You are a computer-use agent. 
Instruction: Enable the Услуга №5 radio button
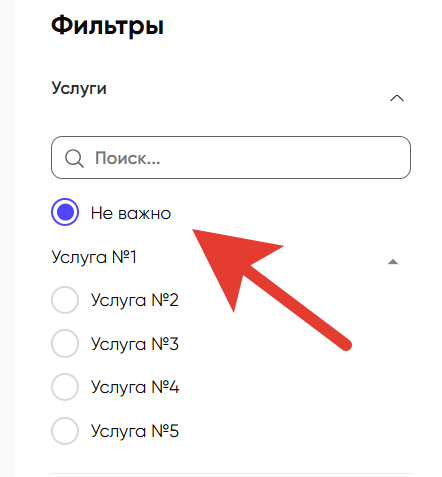pyautogui.click(x=65, y=431)
